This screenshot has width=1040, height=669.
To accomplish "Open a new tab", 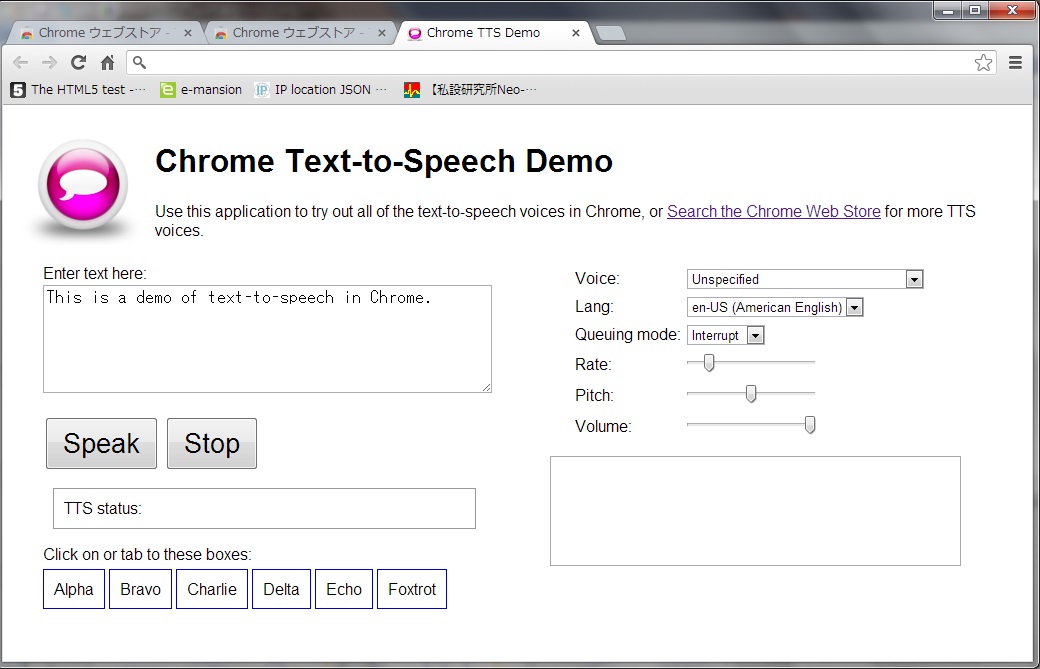I will pyautogui.click(x=610, y=33).
